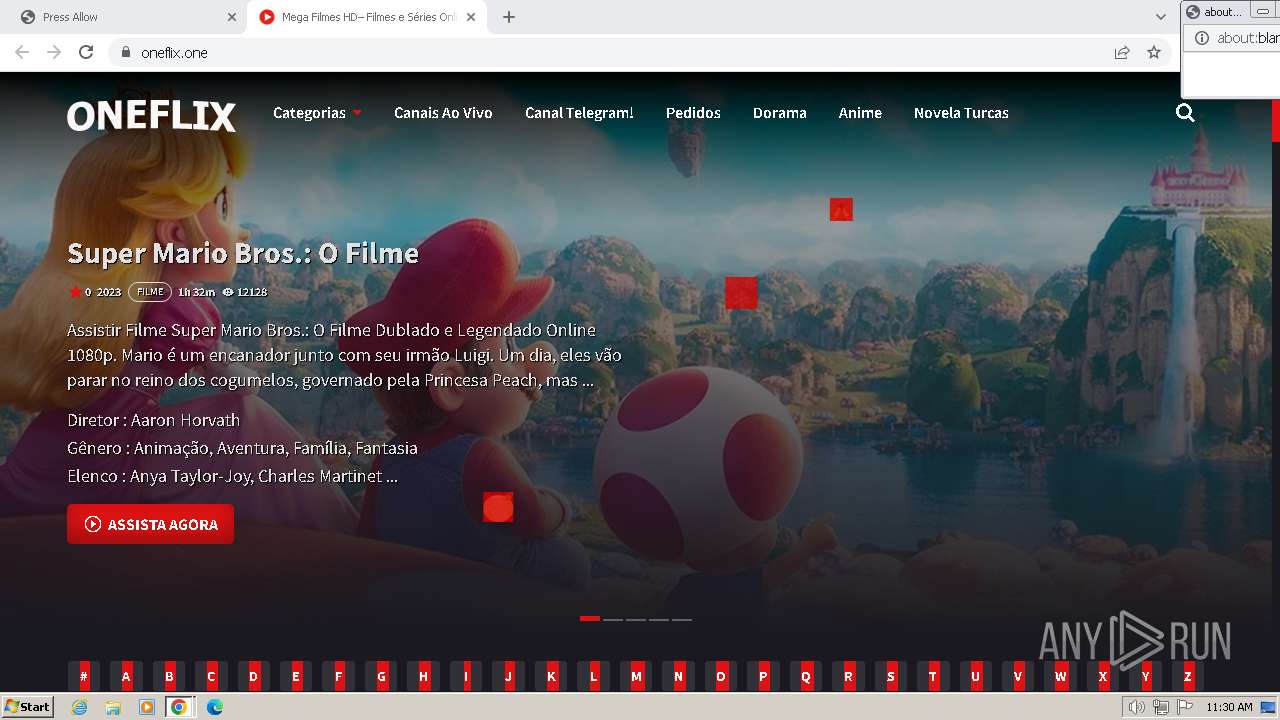Open Super Mario Bros.: O Filme title

click(243, 253)
